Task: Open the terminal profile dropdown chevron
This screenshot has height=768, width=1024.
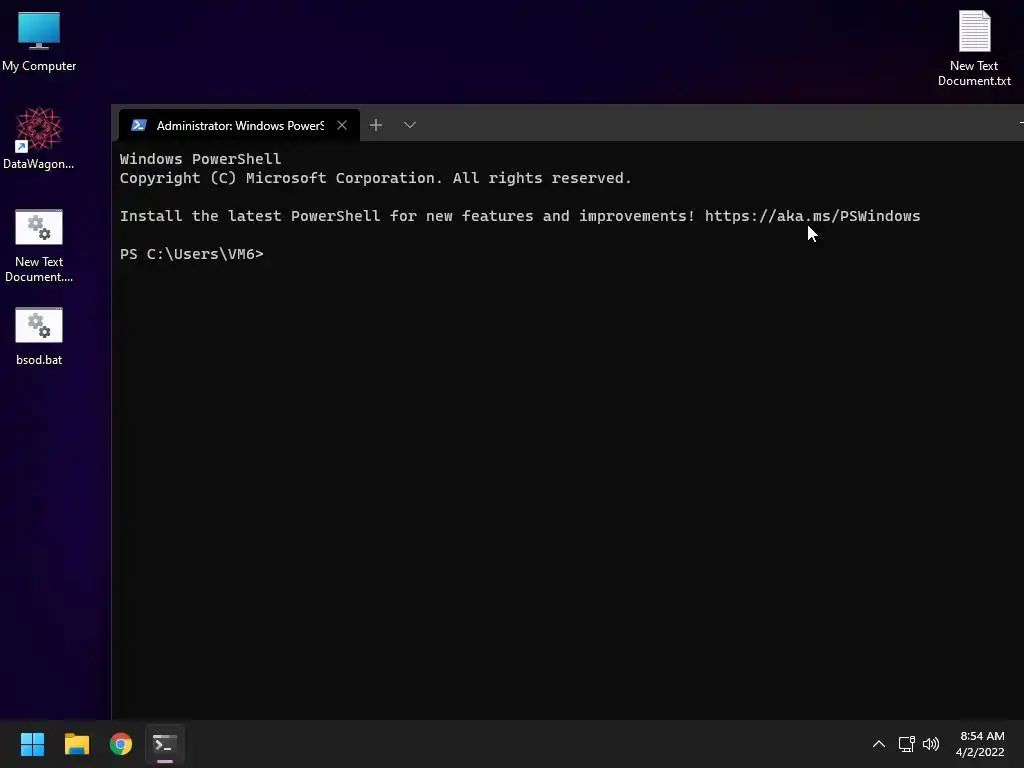Action: tap(409, 125)
